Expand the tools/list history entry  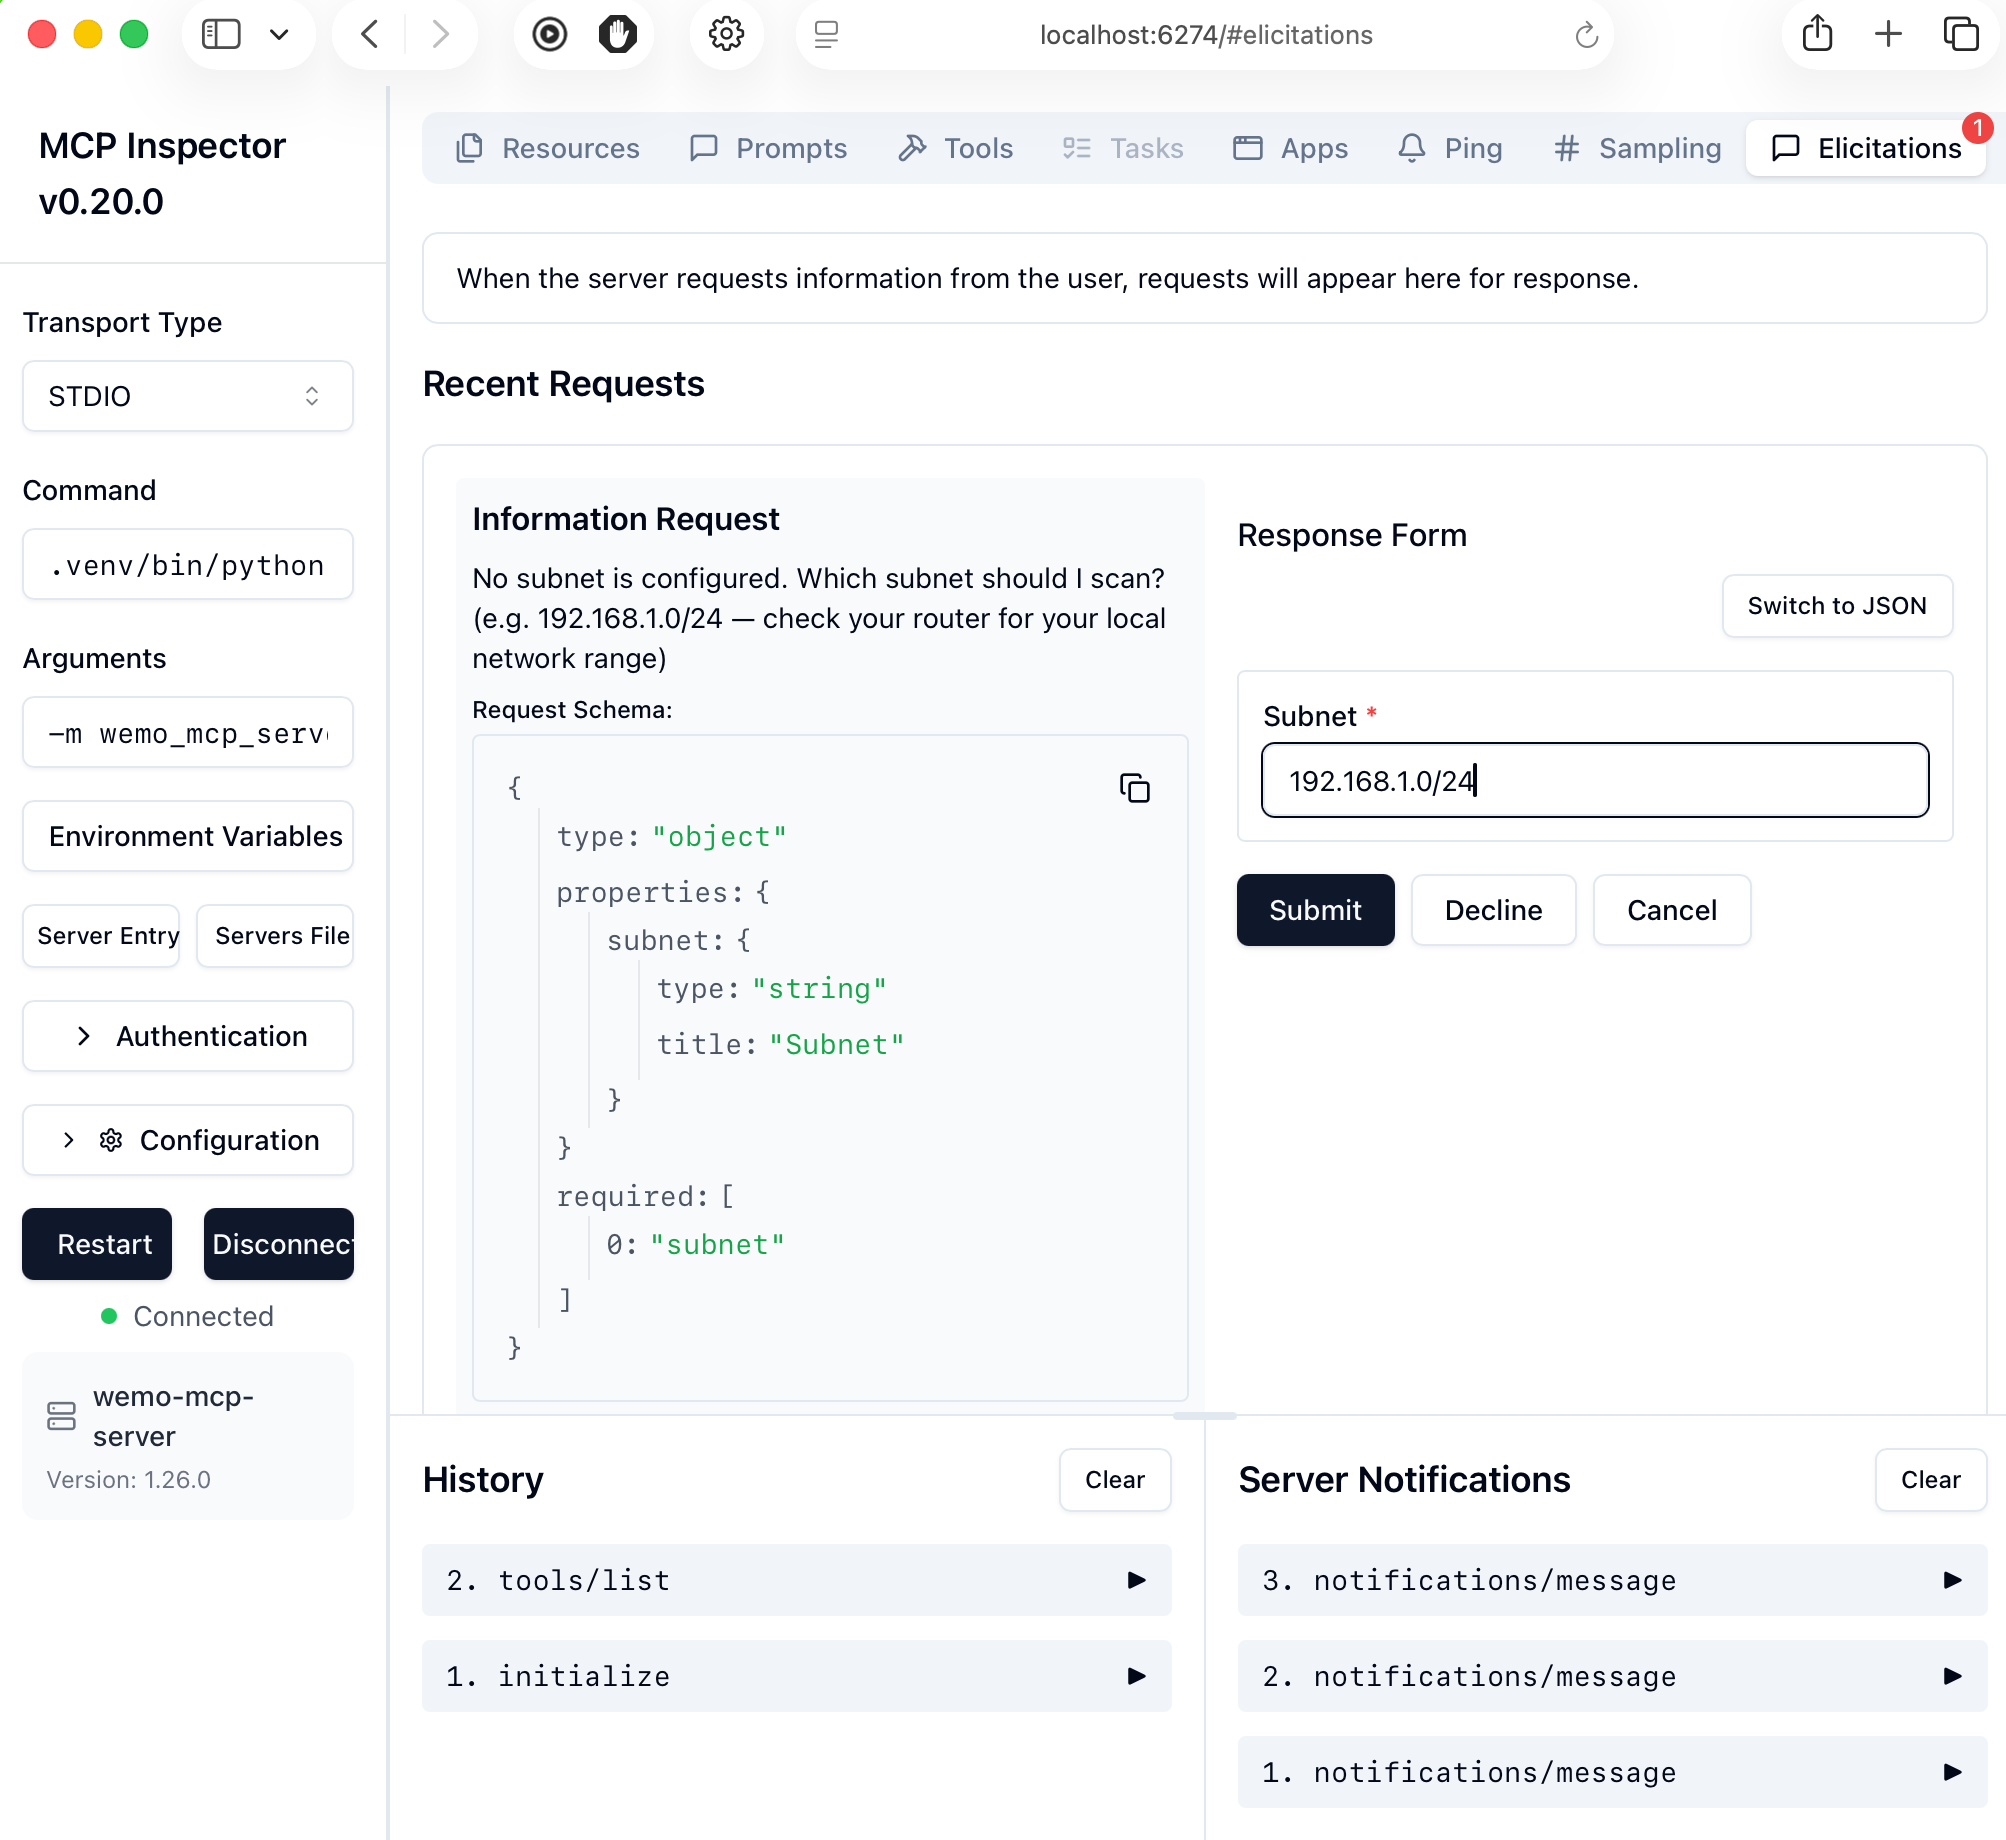[x=796, y=1580]
